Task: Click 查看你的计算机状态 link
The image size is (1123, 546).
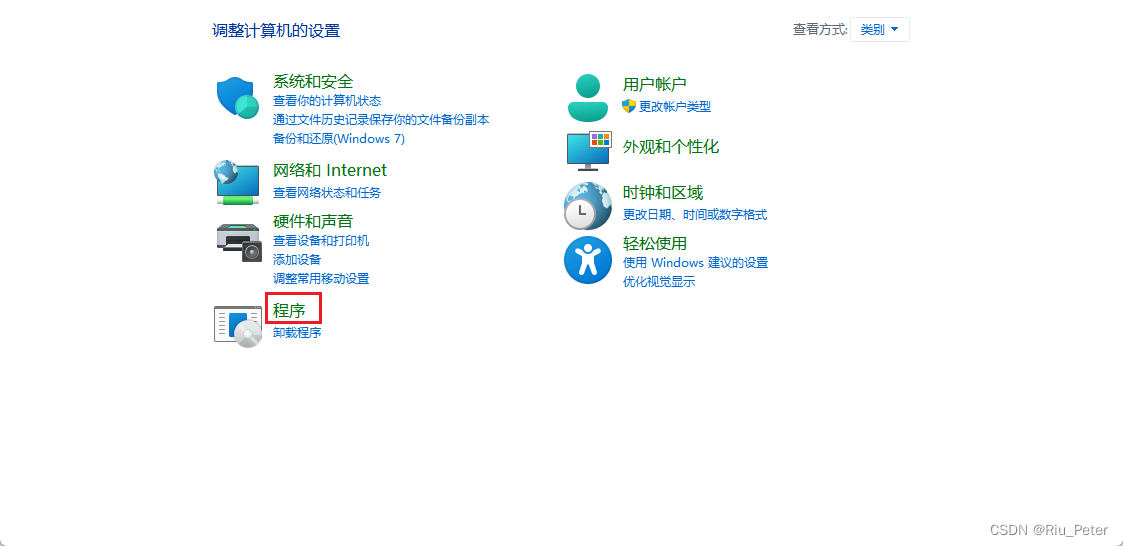Action: click(x=327, y=101)
